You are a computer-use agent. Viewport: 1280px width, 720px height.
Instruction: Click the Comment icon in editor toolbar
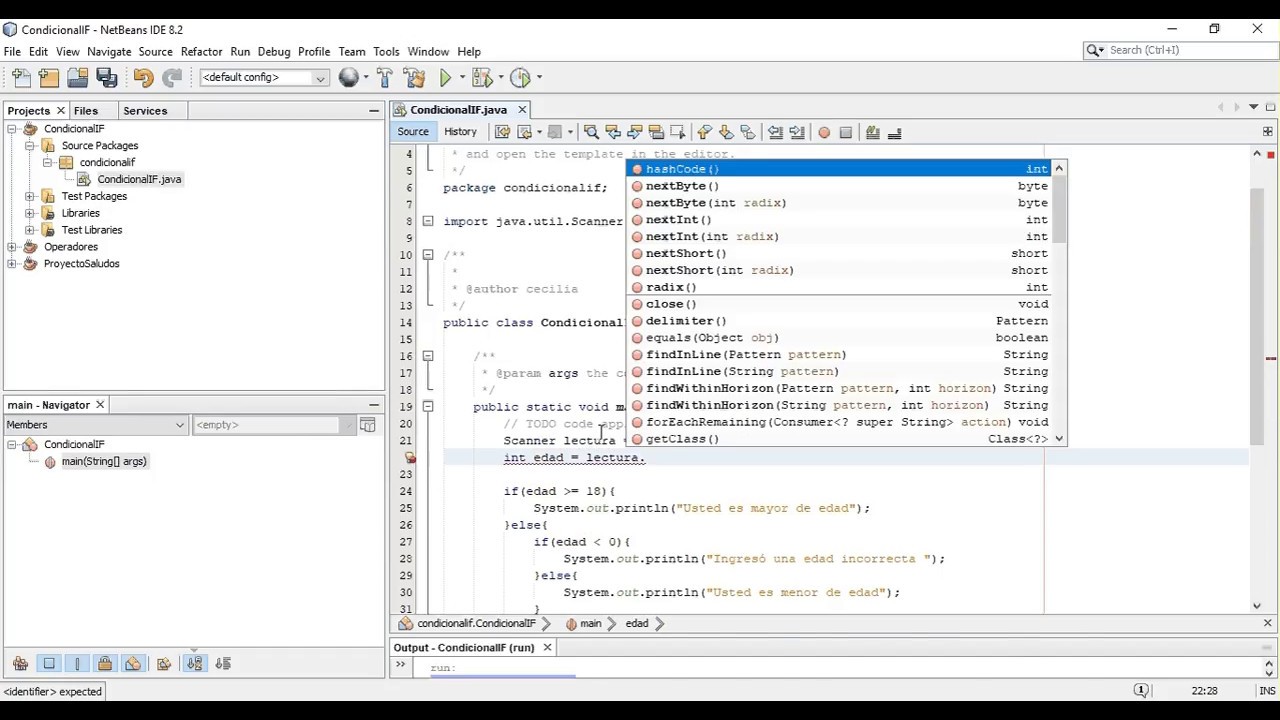[x=873, y=132]
